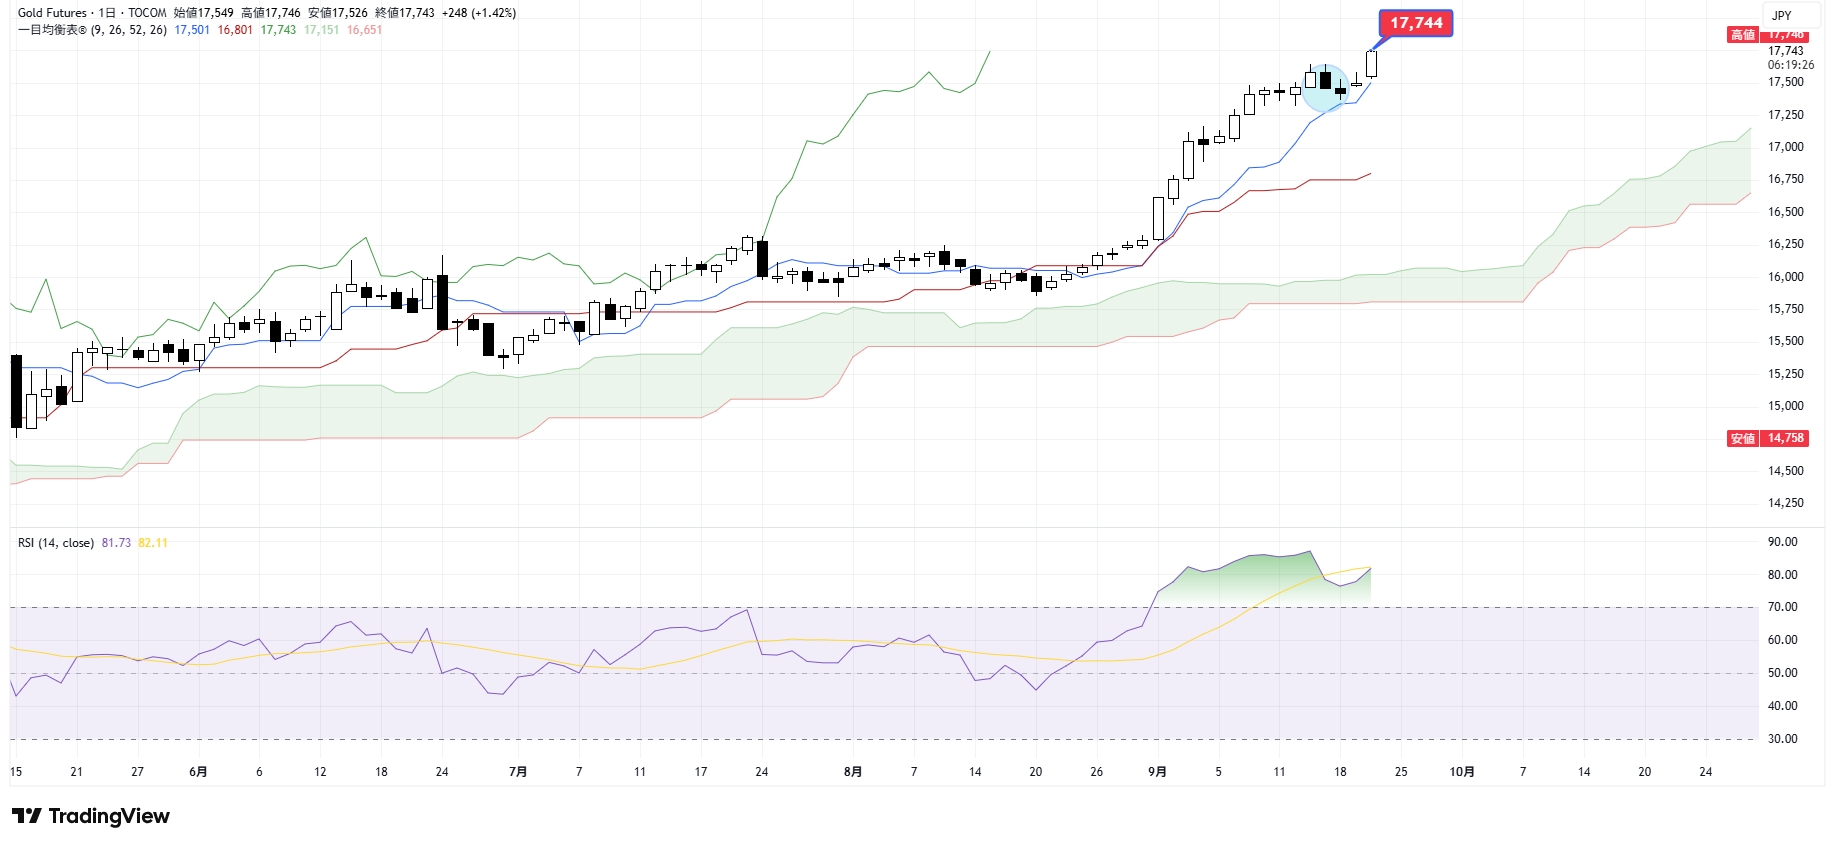Open the JPY currency selector
1831x846 pixels.
click(x=1781, y=15)
